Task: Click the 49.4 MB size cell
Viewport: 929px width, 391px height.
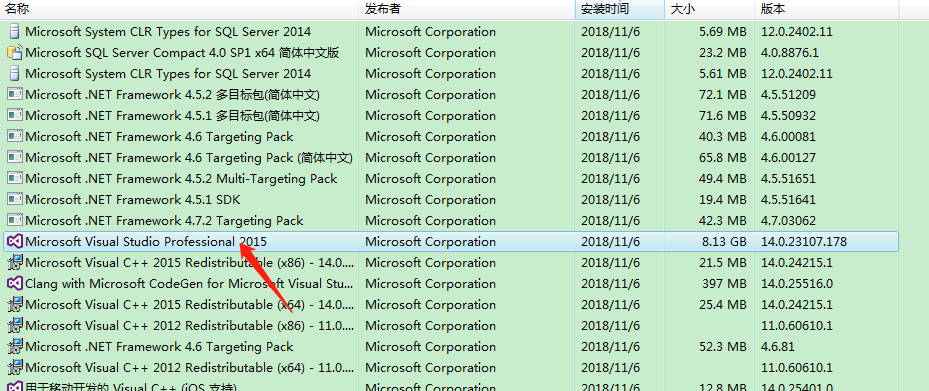Action: 723,178
